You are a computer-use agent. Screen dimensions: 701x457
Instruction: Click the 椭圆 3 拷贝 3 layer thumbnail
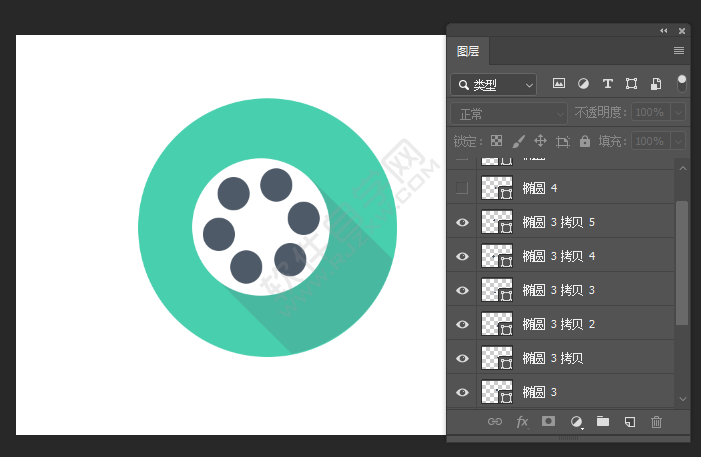[x=496, y=290]
